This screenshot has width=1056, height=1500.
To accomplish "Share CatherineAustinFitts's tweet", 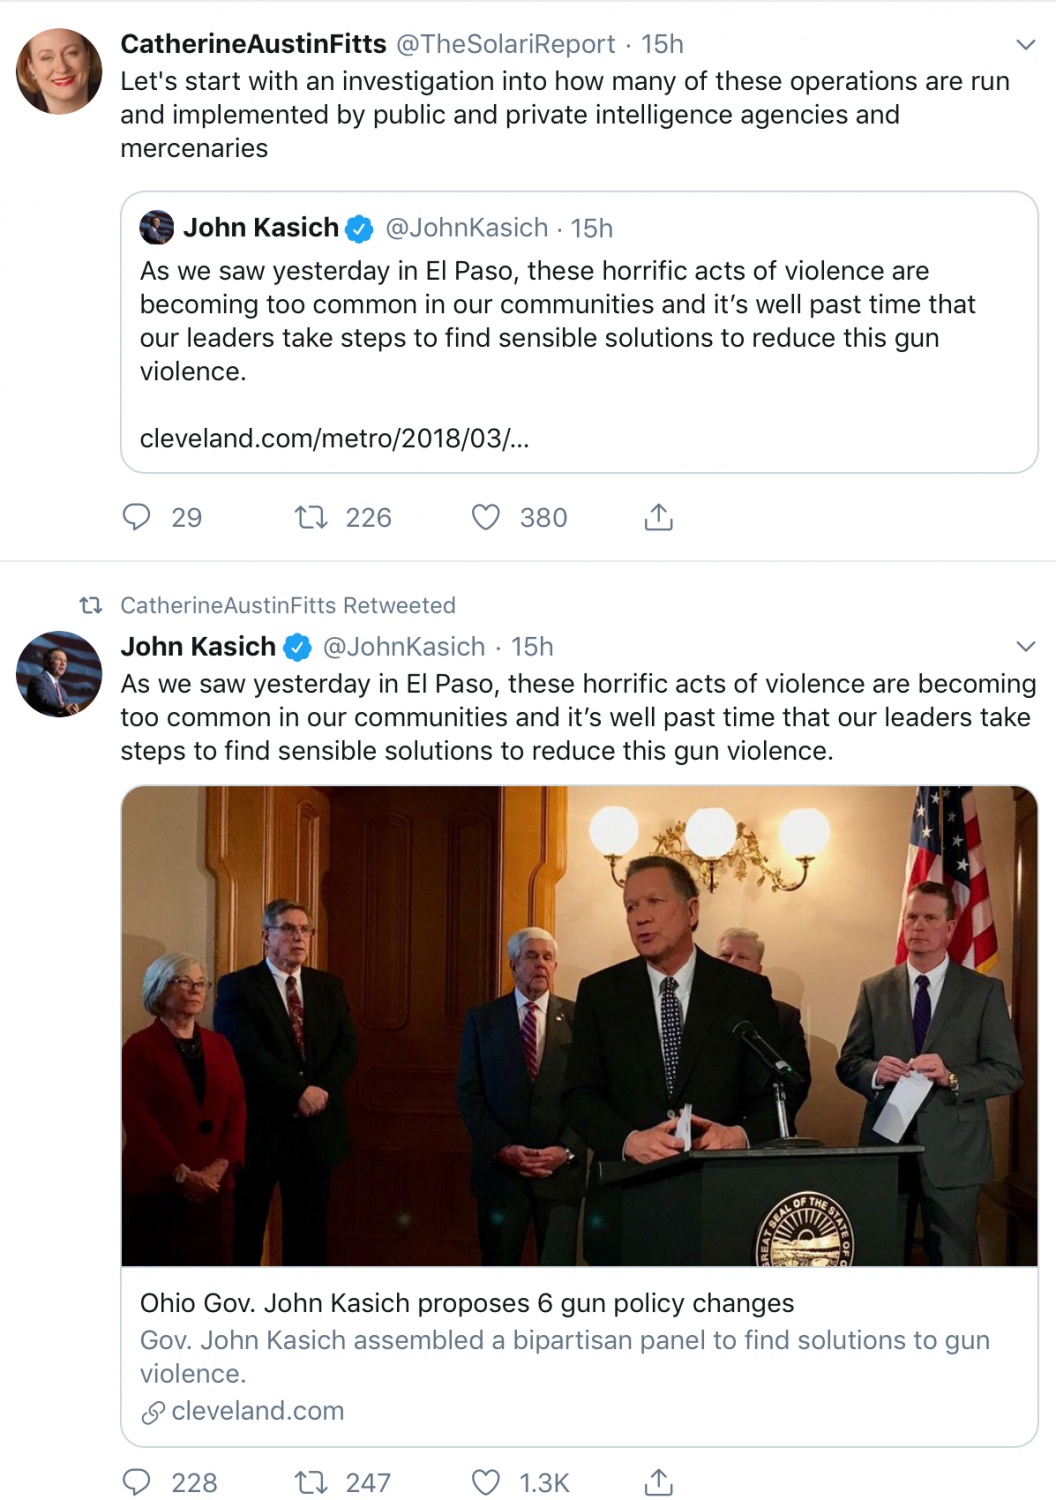I will point(658,517).
